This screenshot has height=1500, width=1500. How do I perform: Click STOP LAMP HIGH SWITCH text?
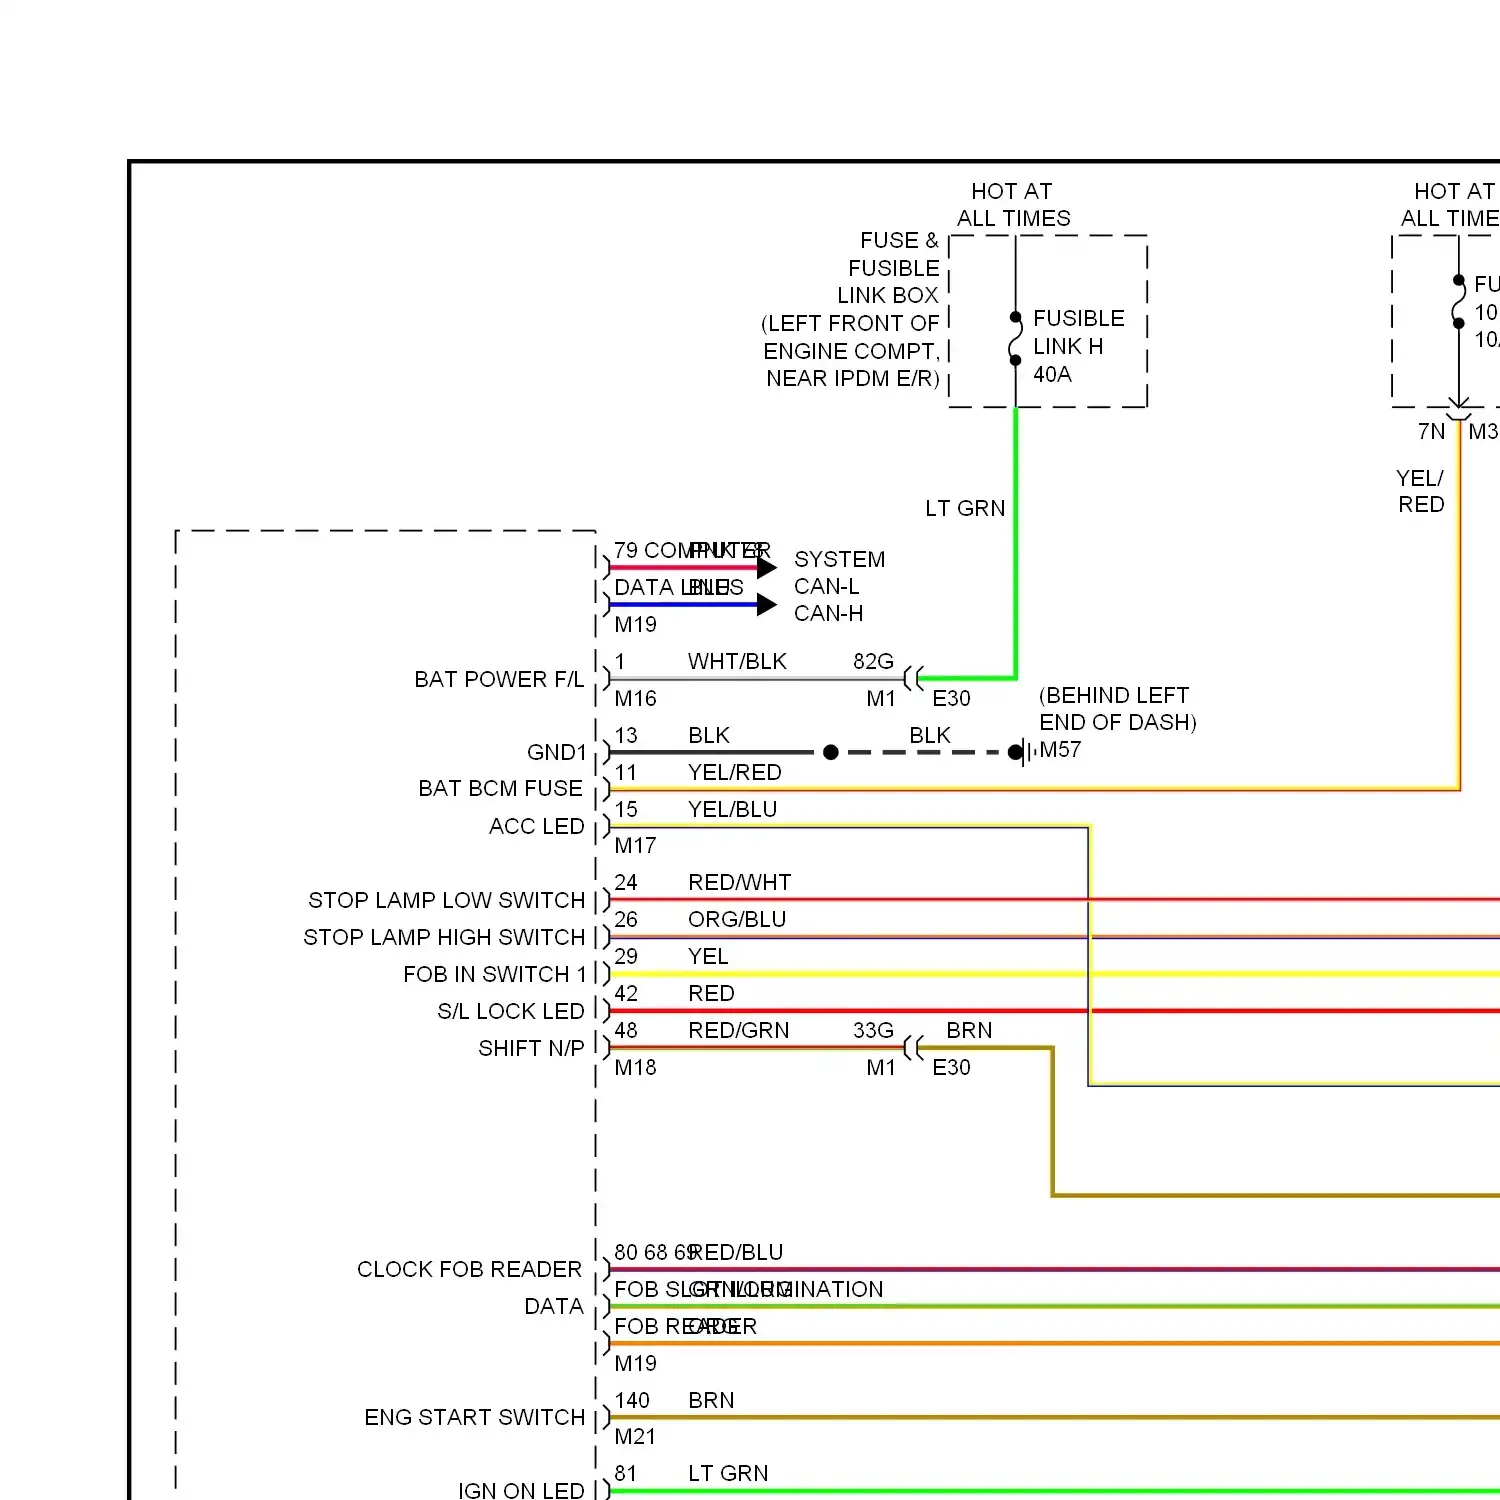point(445,937)
